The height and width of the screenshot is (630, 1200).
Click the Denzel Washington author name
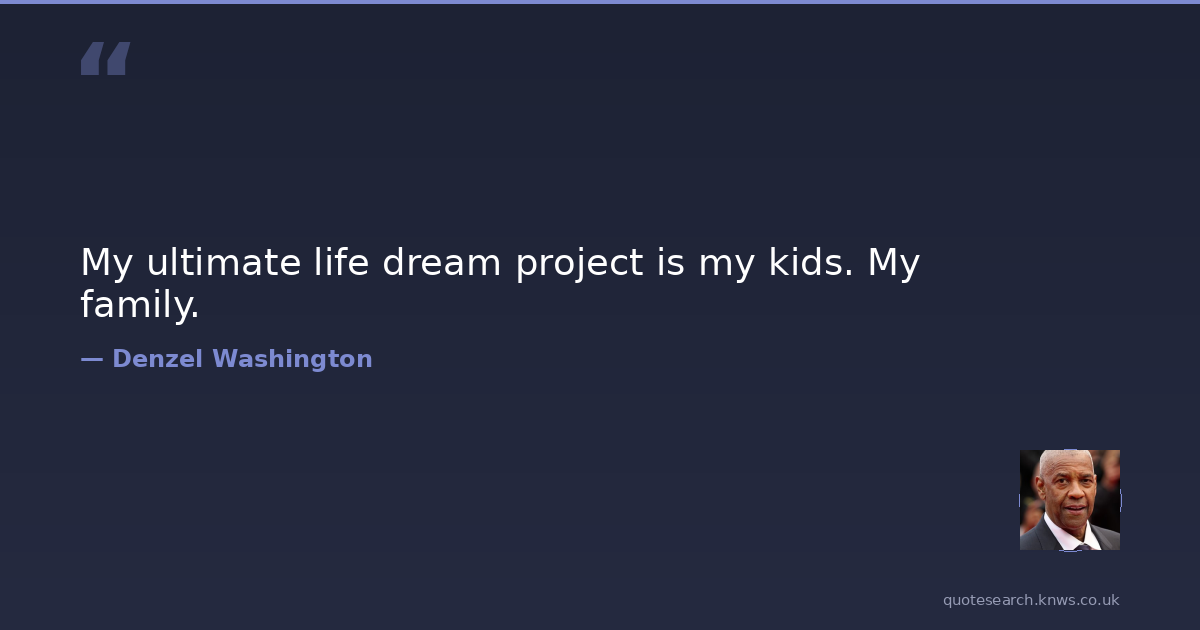pyautogui.click(x=242, y=359)
